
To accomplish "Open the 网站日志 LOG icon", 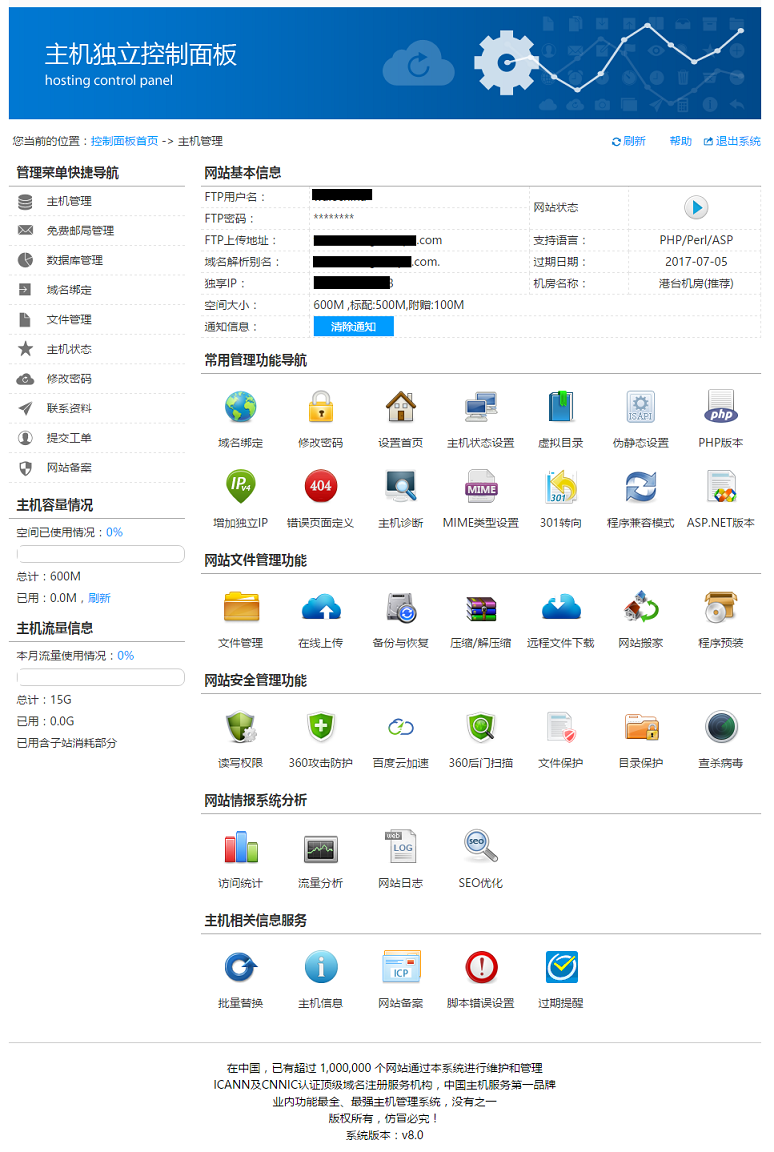I will 400,847.
